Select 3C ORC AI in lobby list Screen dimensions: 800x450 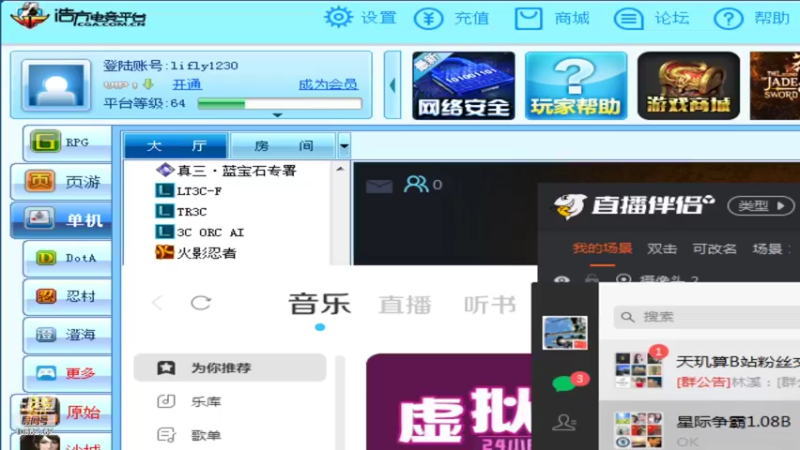click(199, 232)
